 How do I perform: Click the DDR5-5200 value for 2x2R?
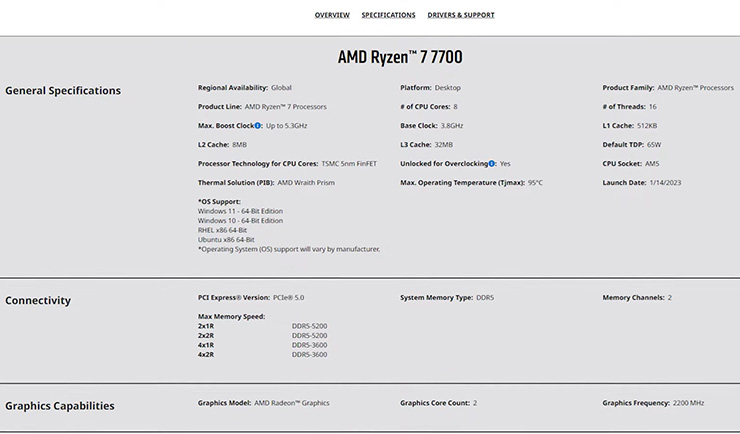coord(309,335)
